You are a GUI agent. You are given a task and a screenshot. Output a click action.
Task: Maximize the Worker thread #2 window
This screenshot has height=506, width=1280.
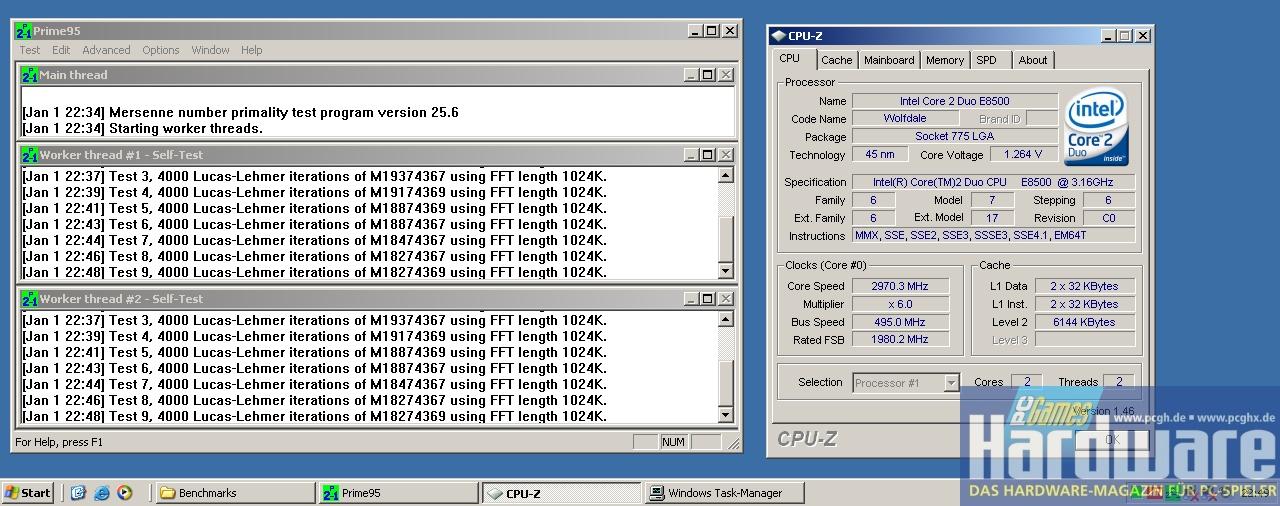point(707,299)
